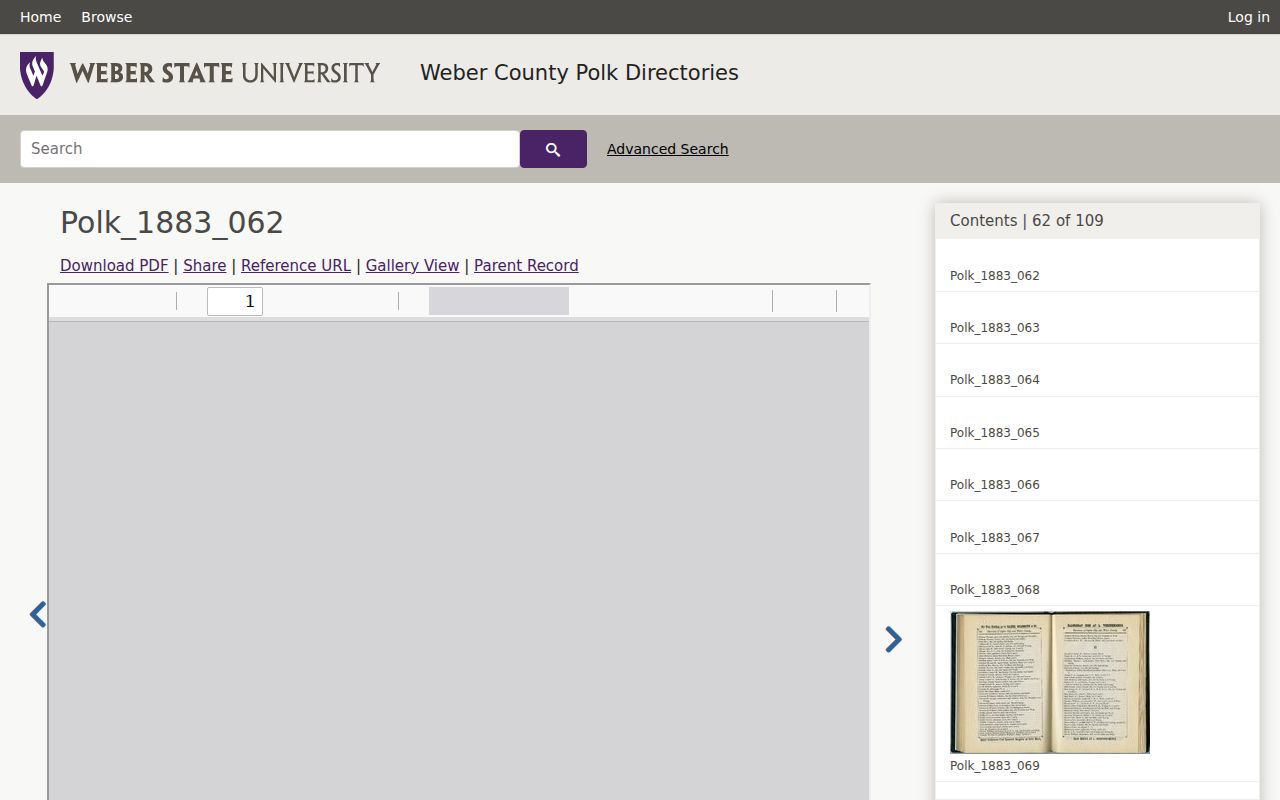Click the Polk_1883_069 caption

995,765
